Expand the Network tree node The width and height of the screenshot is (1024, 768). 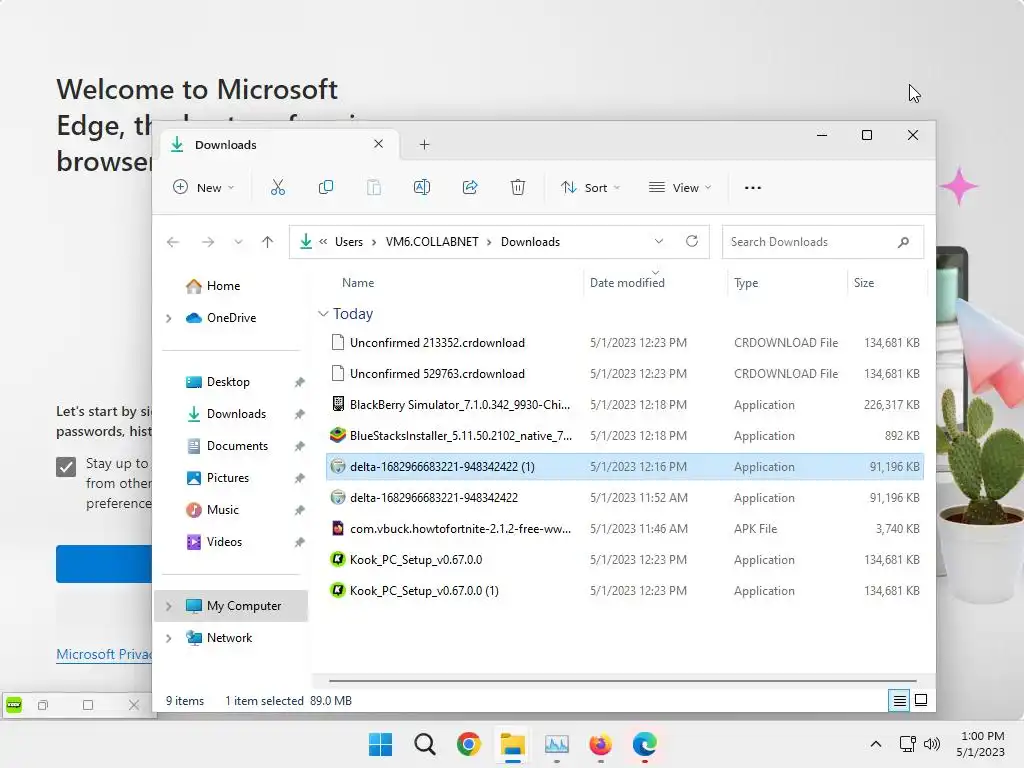(x=168, y=638)
